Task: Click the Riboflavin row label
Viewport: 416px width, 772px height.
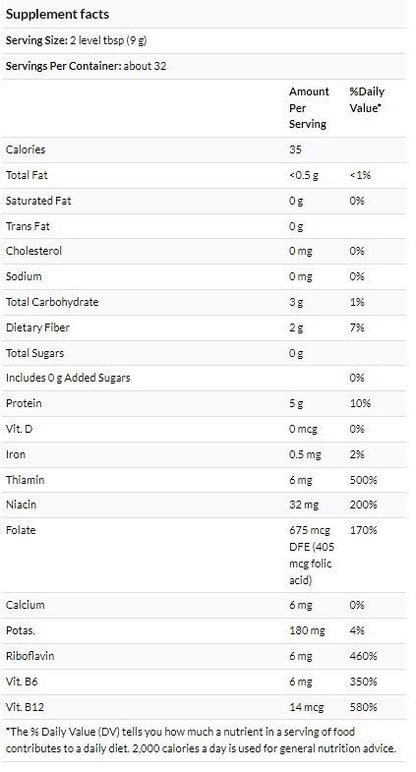Action: [x=30, y=656]
